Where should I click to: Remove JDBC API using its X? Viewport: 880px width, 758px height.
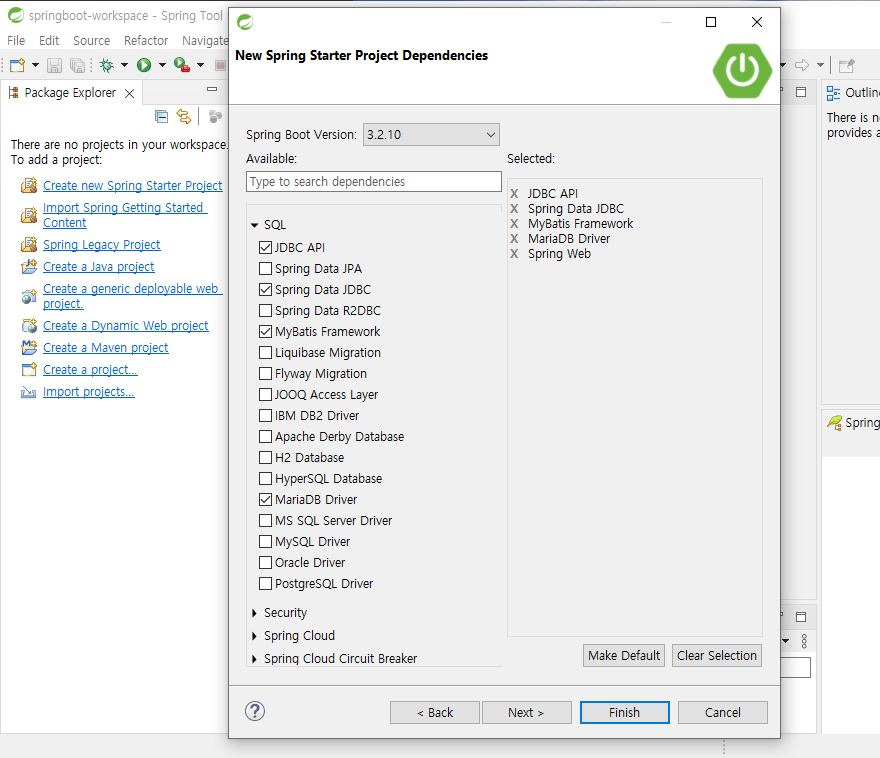tap(514, 194)
